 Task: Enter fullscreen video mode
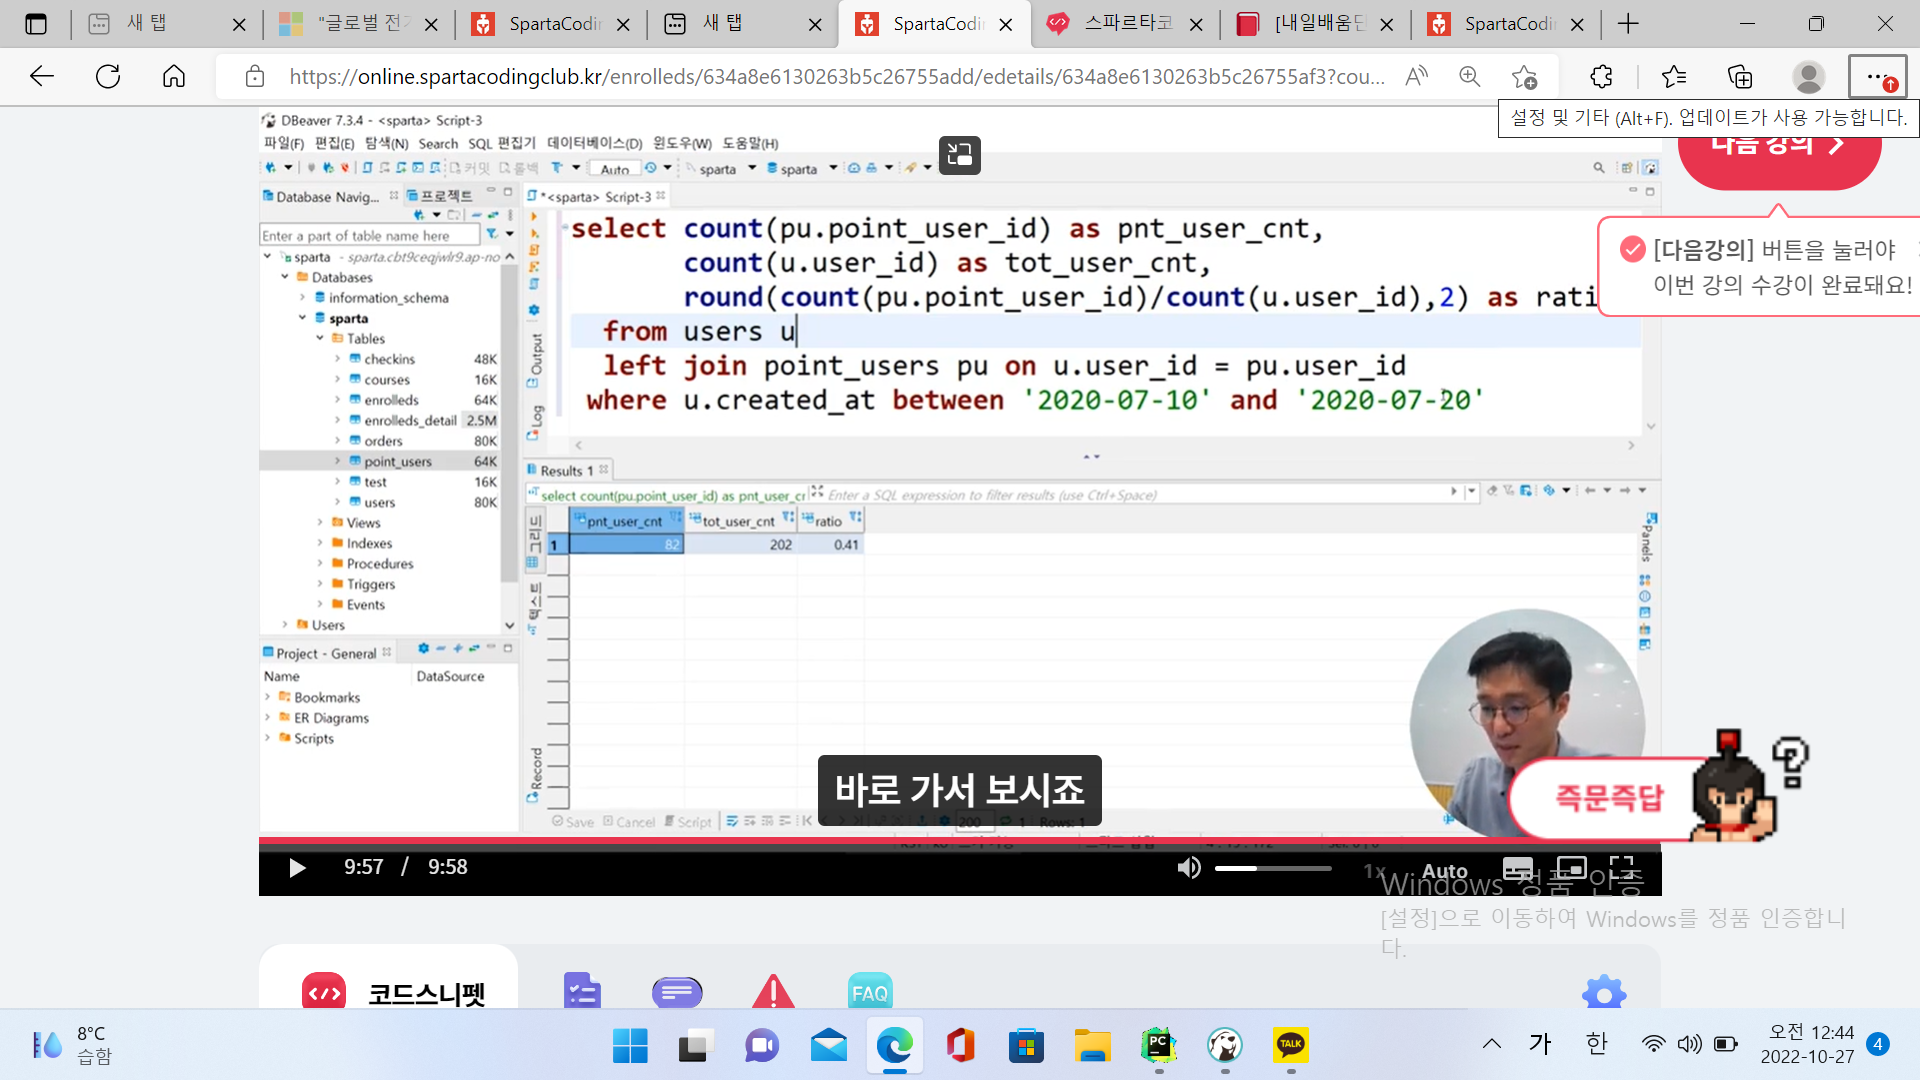pyautogui.click(x=1621, y=867)
